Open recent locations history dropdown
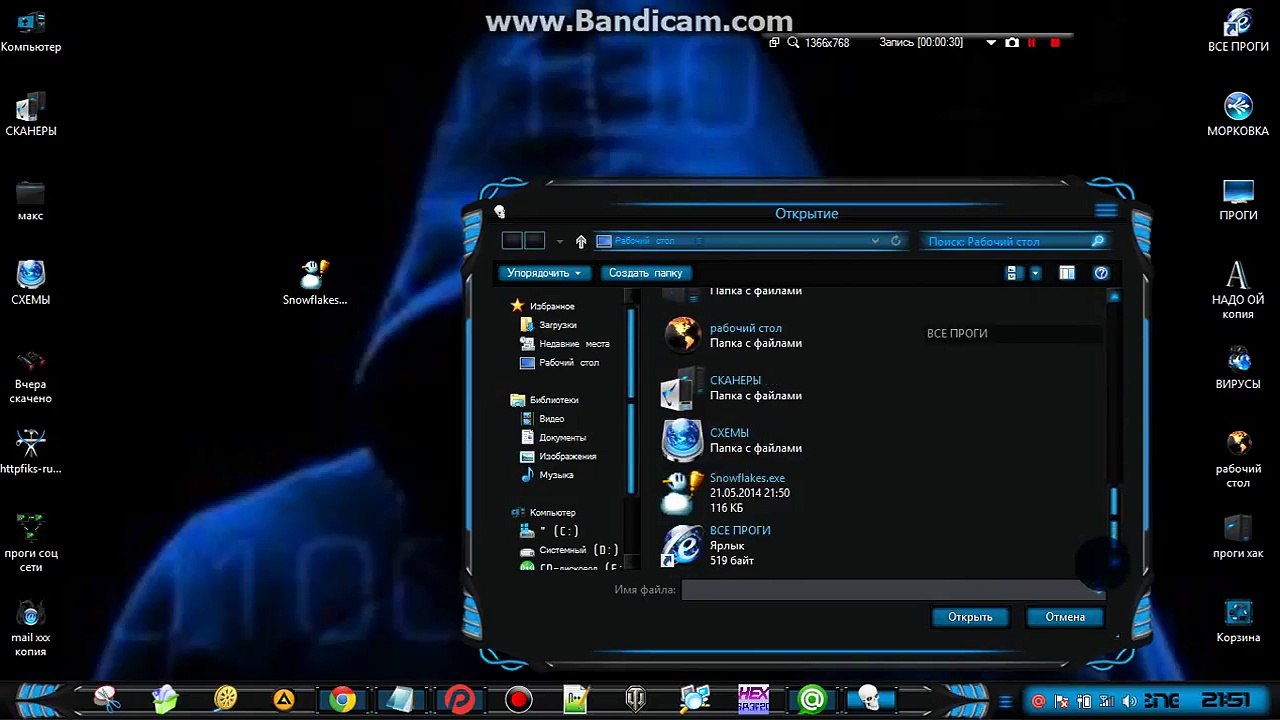The image size is (1280, 720). click(x=559, y=241)
